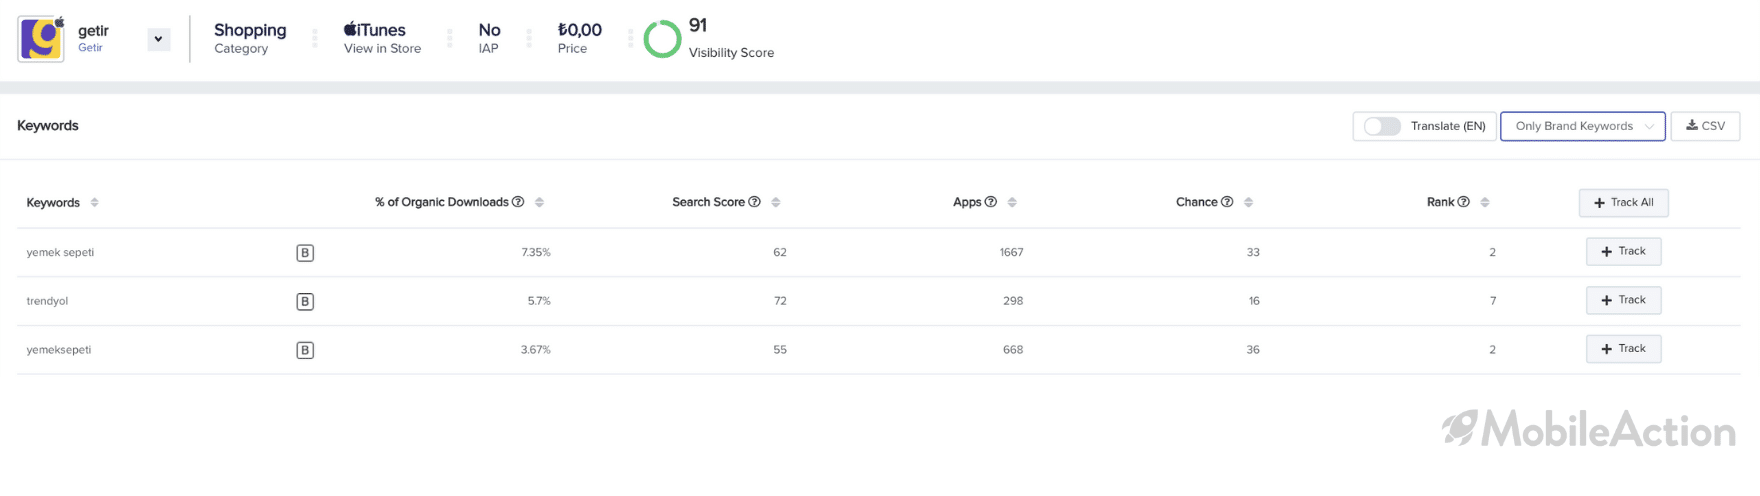Select the yemeksepeti keyword text

(58, 350)
